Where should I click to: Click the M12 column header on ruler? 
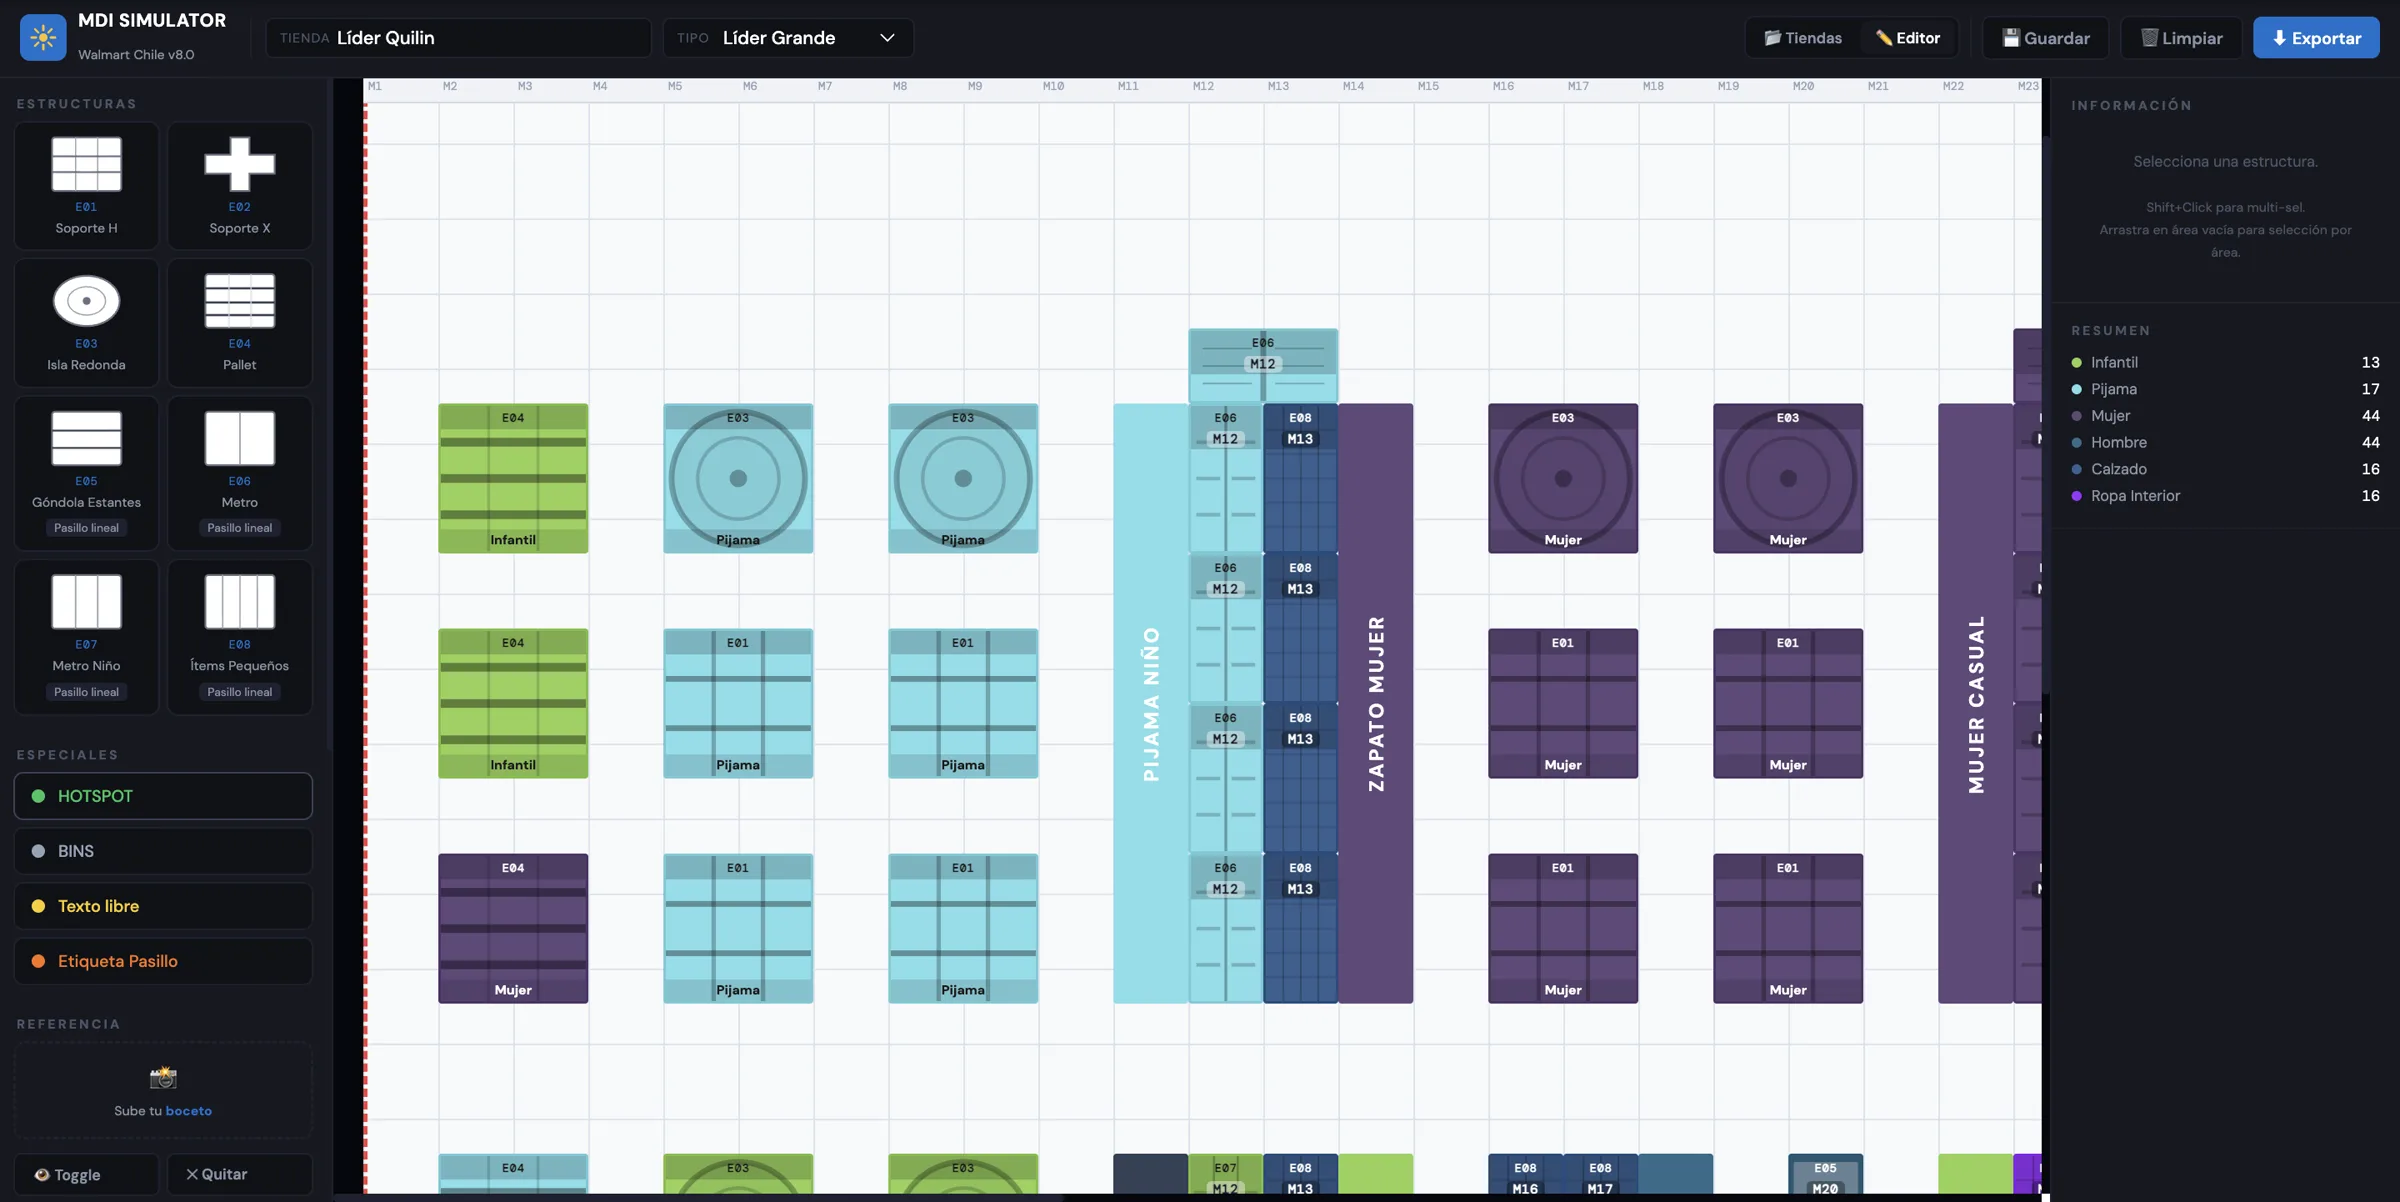coord(1203,87)
